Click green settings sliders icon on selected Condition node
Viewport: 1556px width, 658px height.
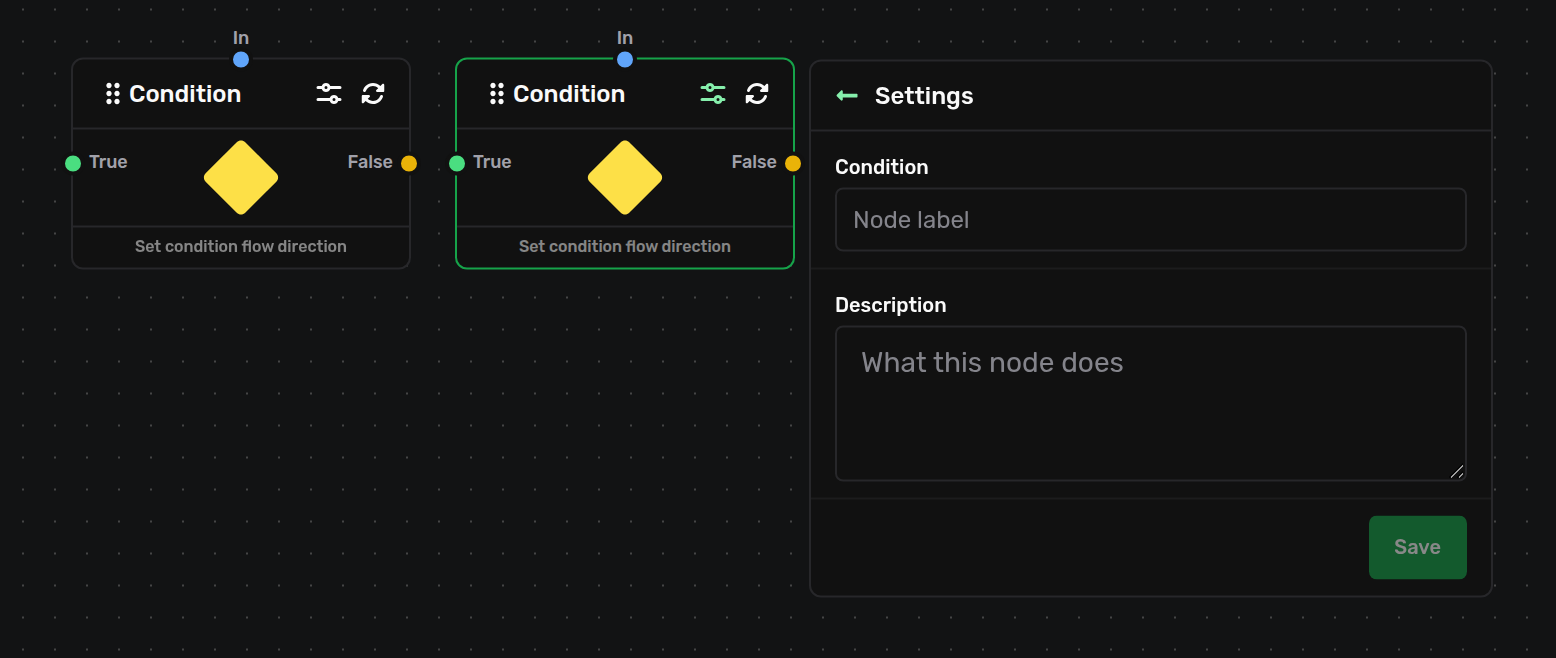(x=713, y=94)
